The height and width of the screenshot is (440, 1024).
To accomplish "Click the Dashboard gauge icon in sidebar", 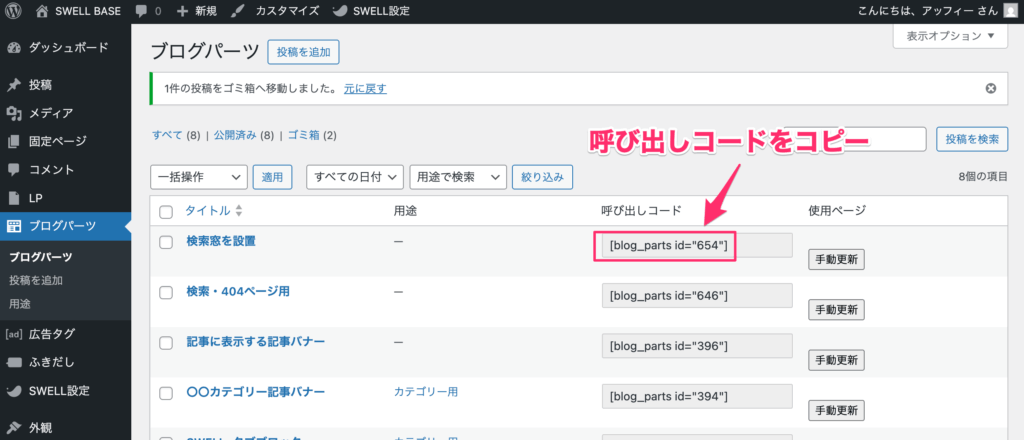I will point(14,47).
